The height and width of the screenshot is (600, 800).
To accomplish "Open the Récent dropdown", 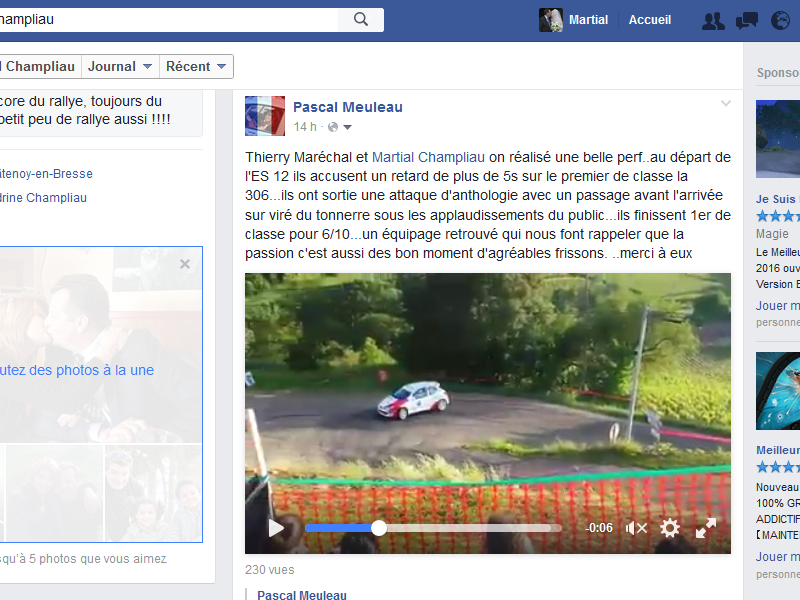I will pos(196,66).
